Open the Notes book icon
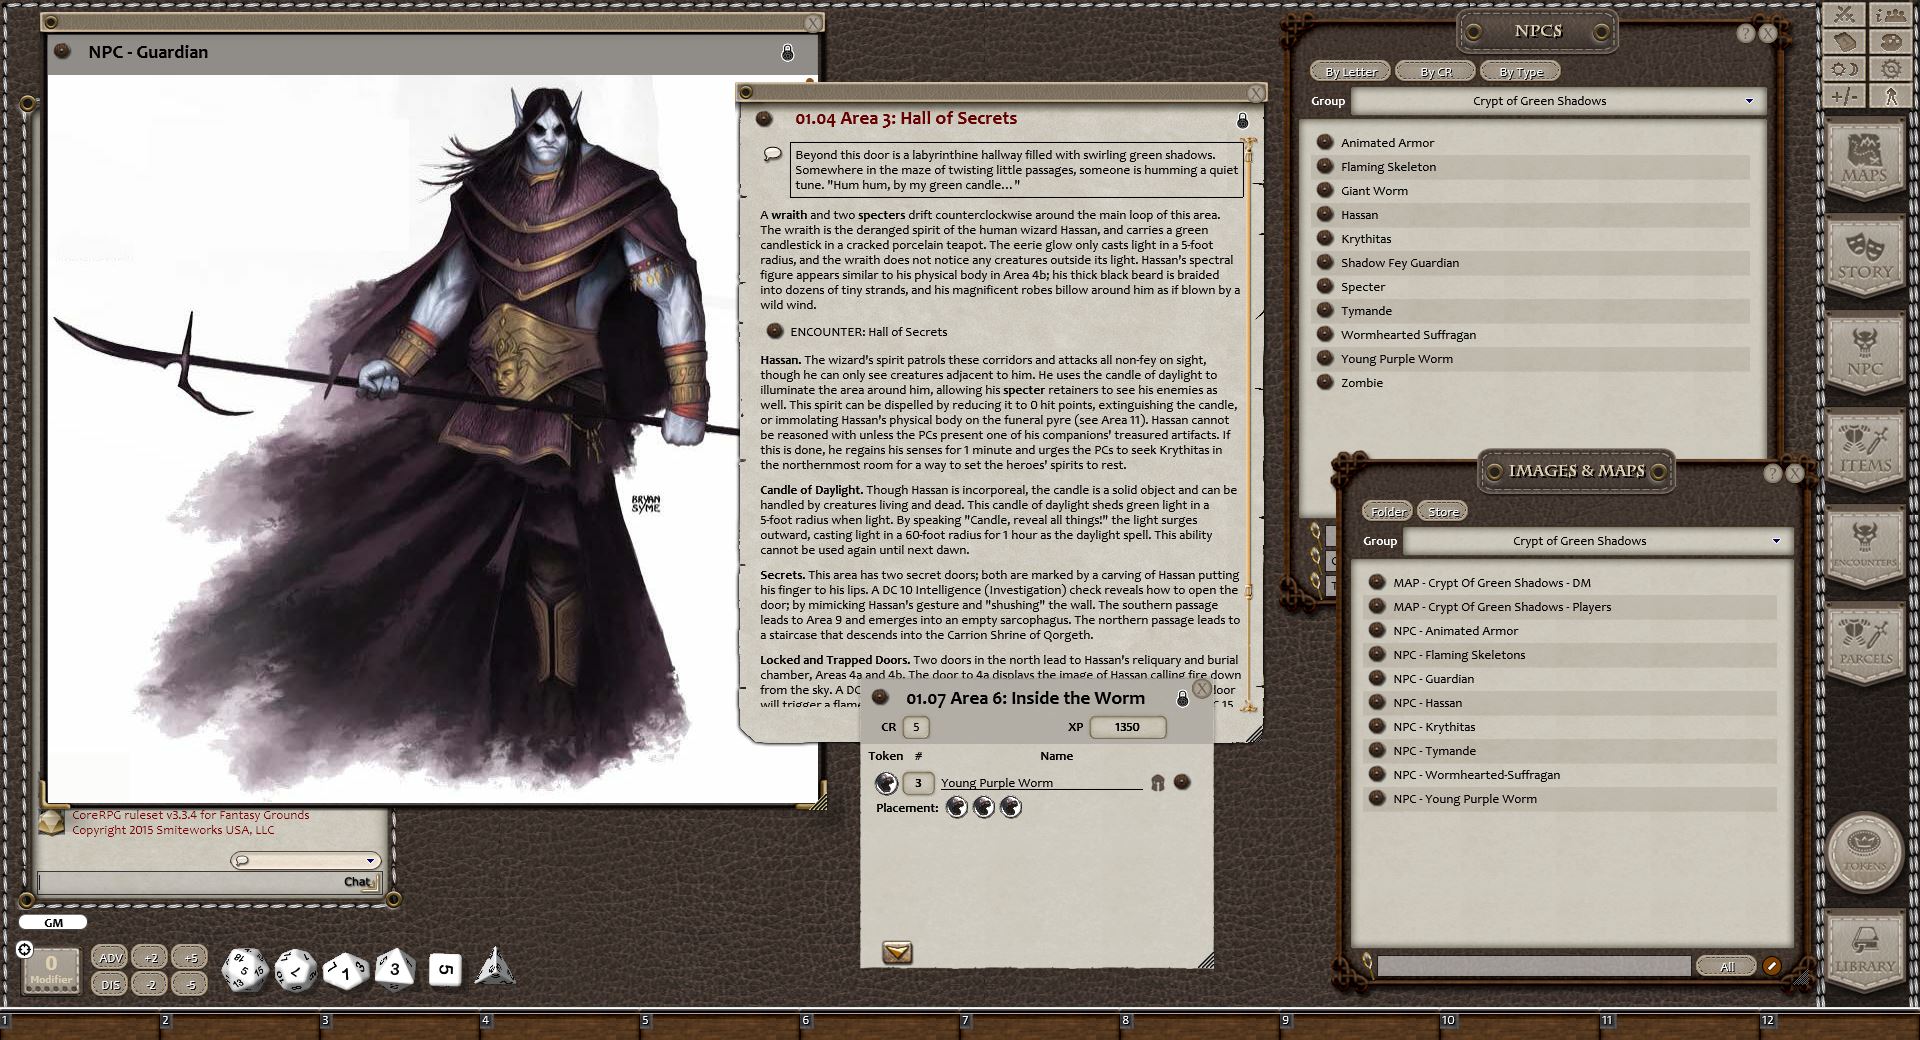The width and height of the screenshot is (1920, 1040). [x=1845, y=42]
